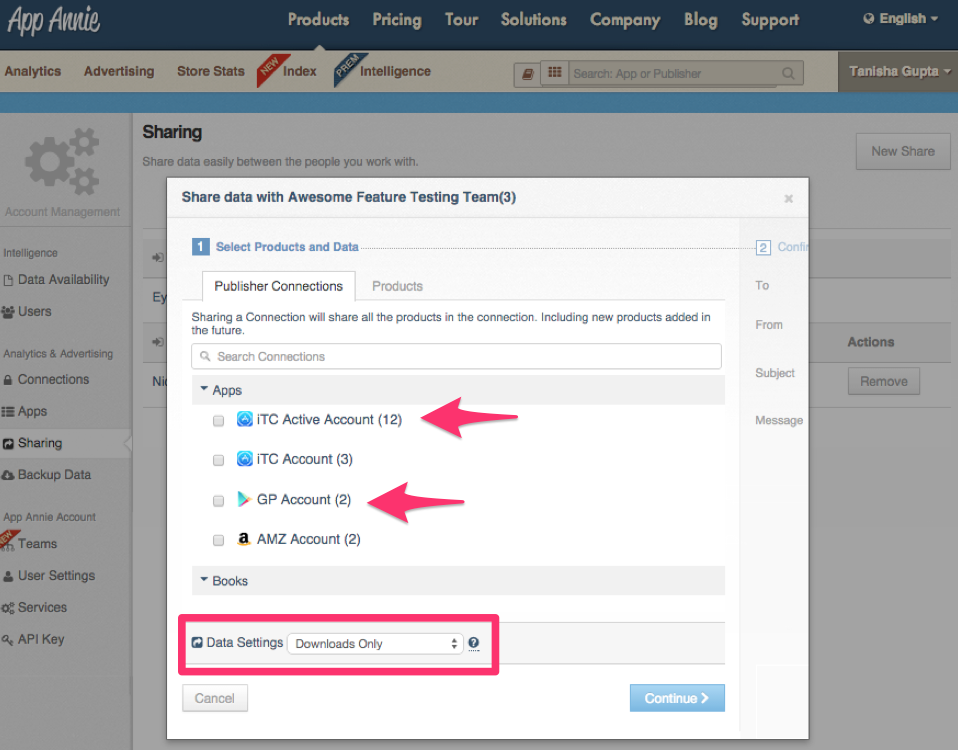This screenshot has height=750, width=958.
Task: Open the Solutions menu item
Action: pos(533,20)
